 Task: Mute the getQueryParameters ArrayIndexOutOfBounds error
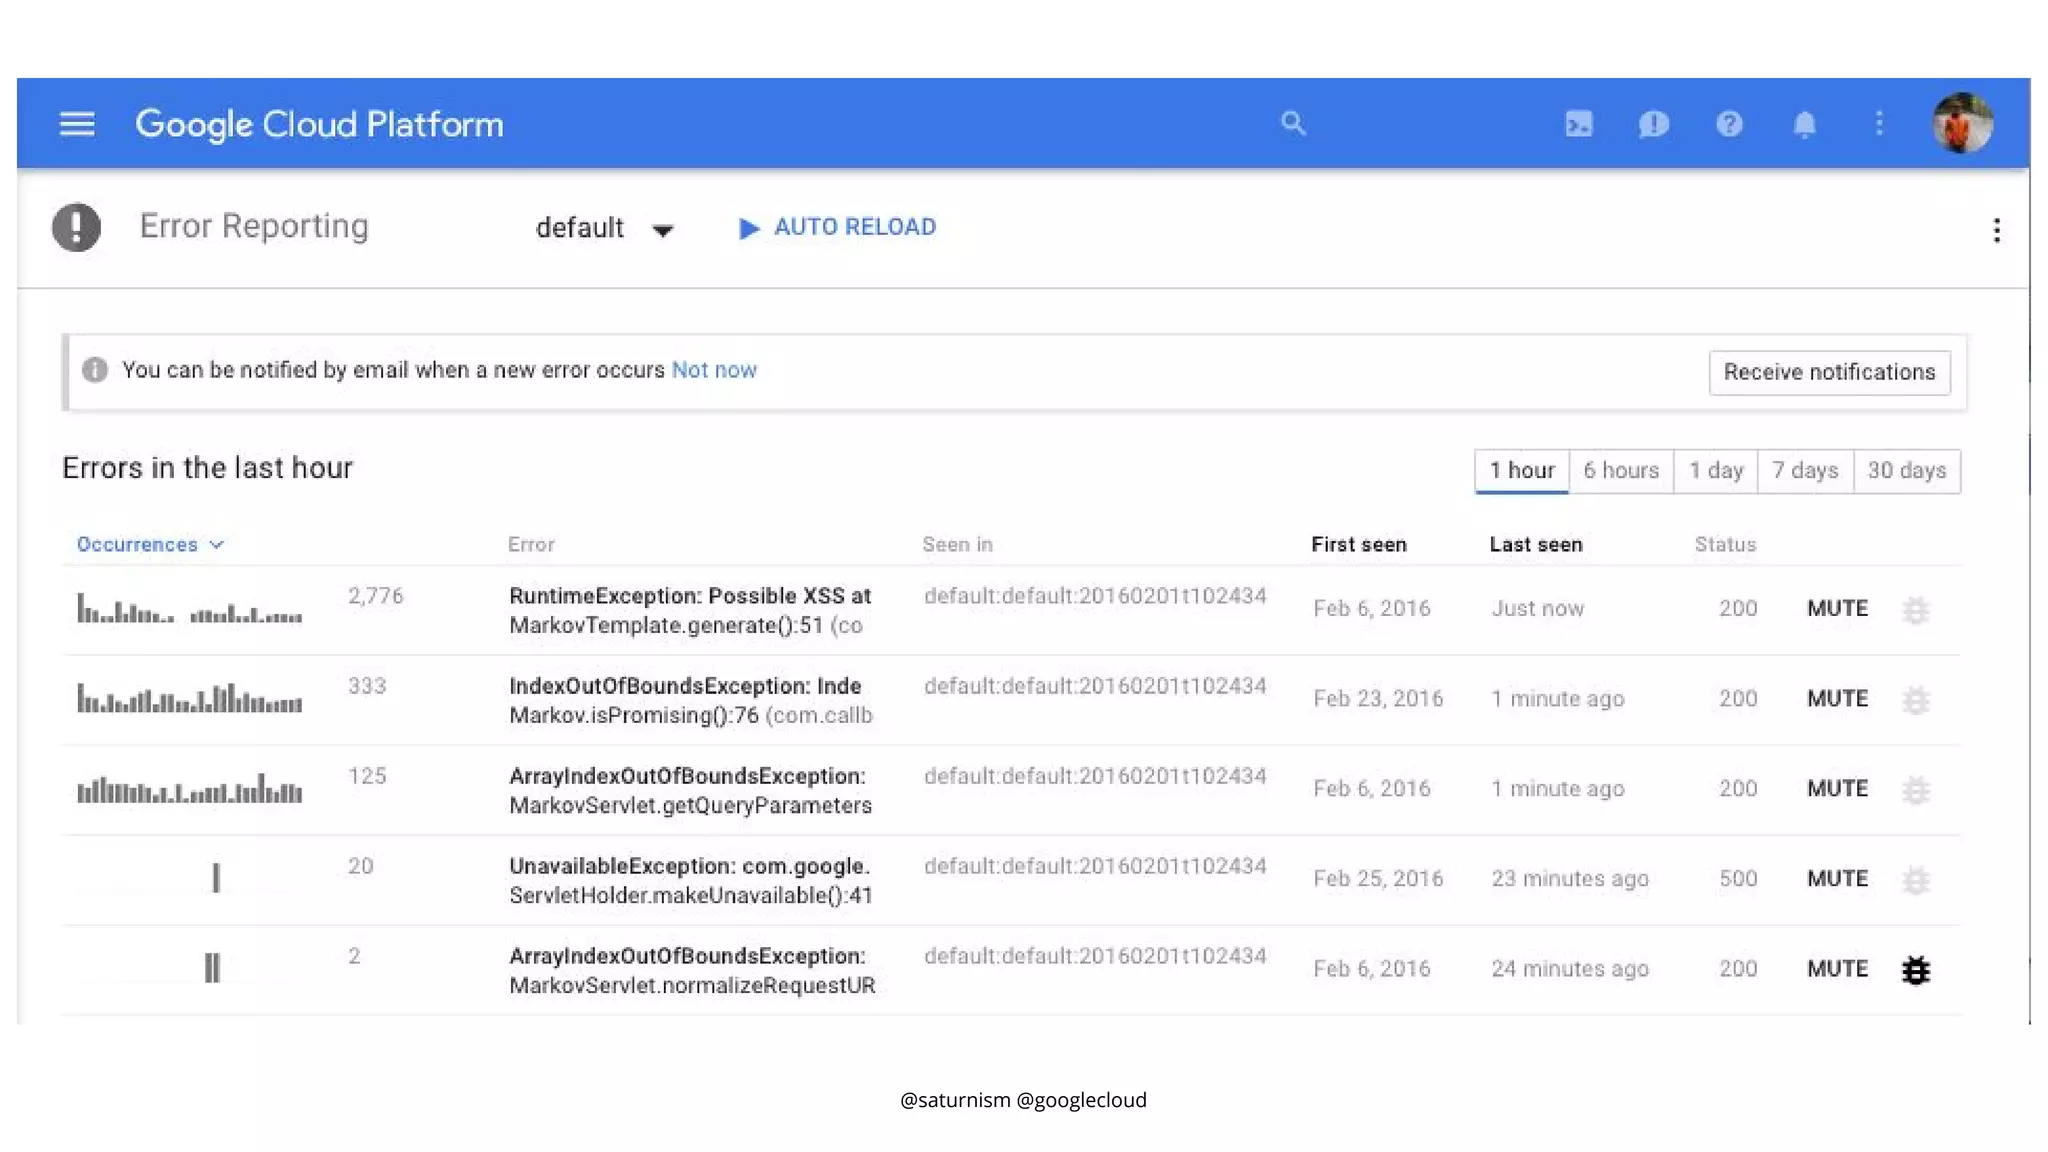1837,788
